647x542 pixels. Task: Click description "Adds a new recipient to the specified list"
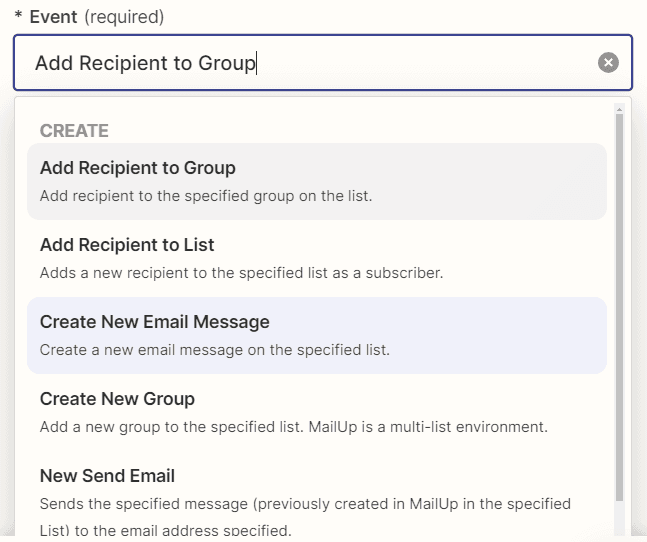(241, 273)
